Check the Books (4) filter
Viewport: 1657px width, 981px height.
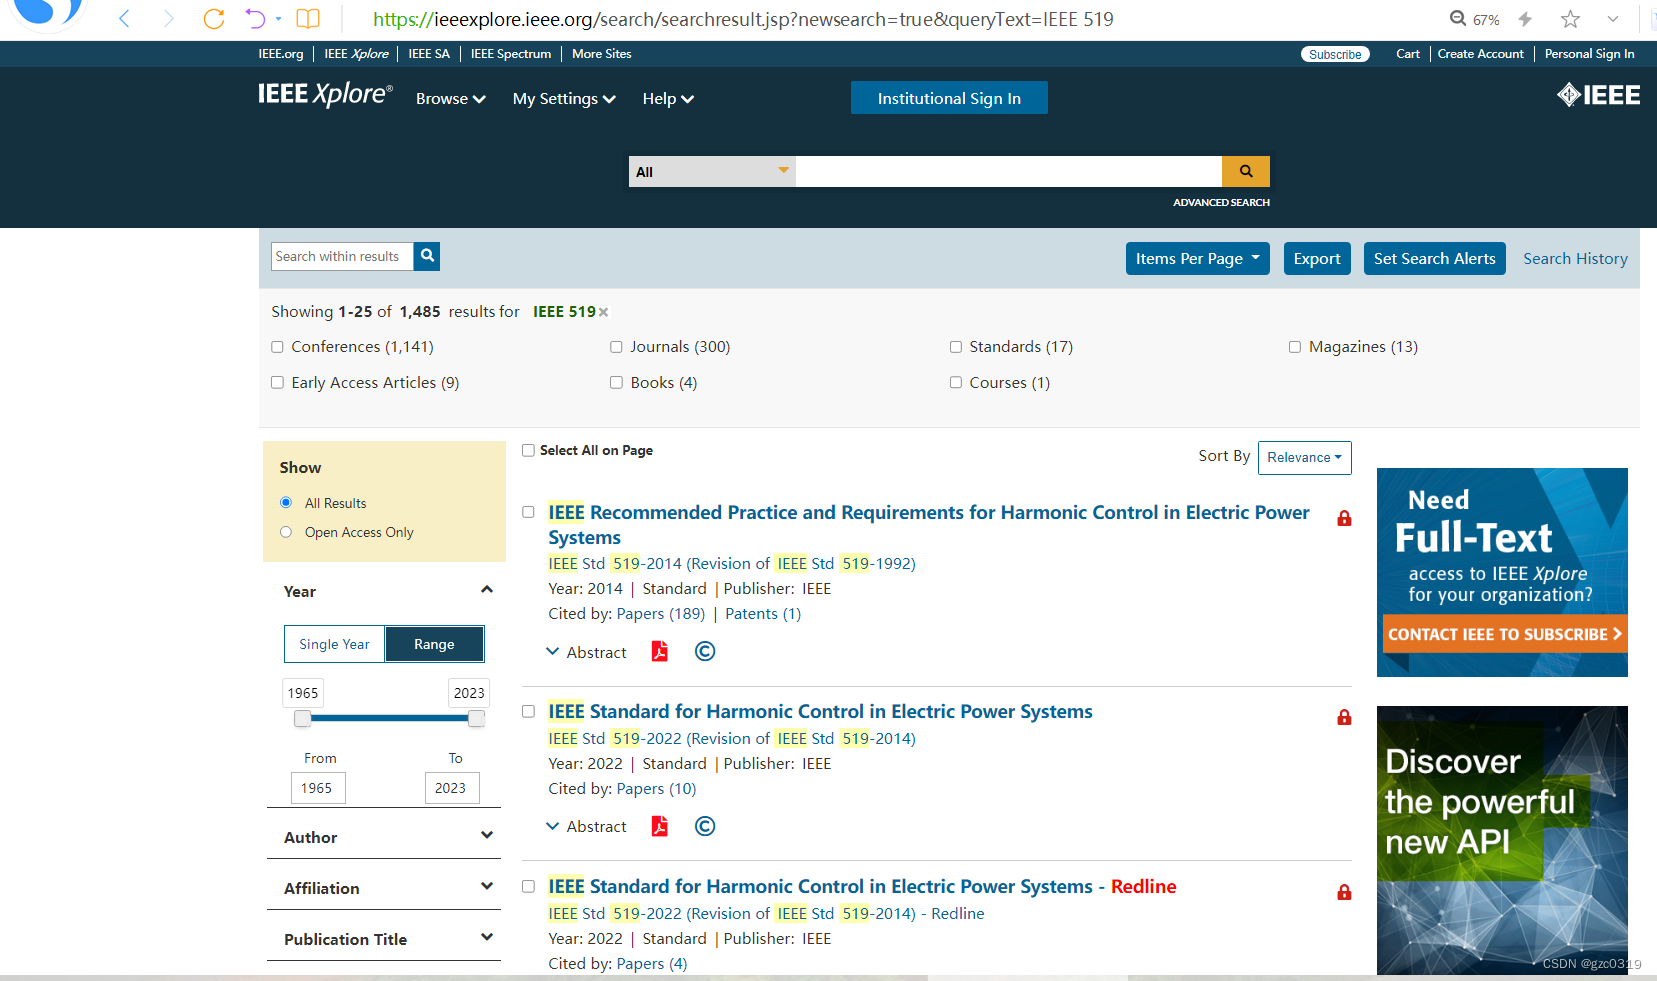pos(616,382)
